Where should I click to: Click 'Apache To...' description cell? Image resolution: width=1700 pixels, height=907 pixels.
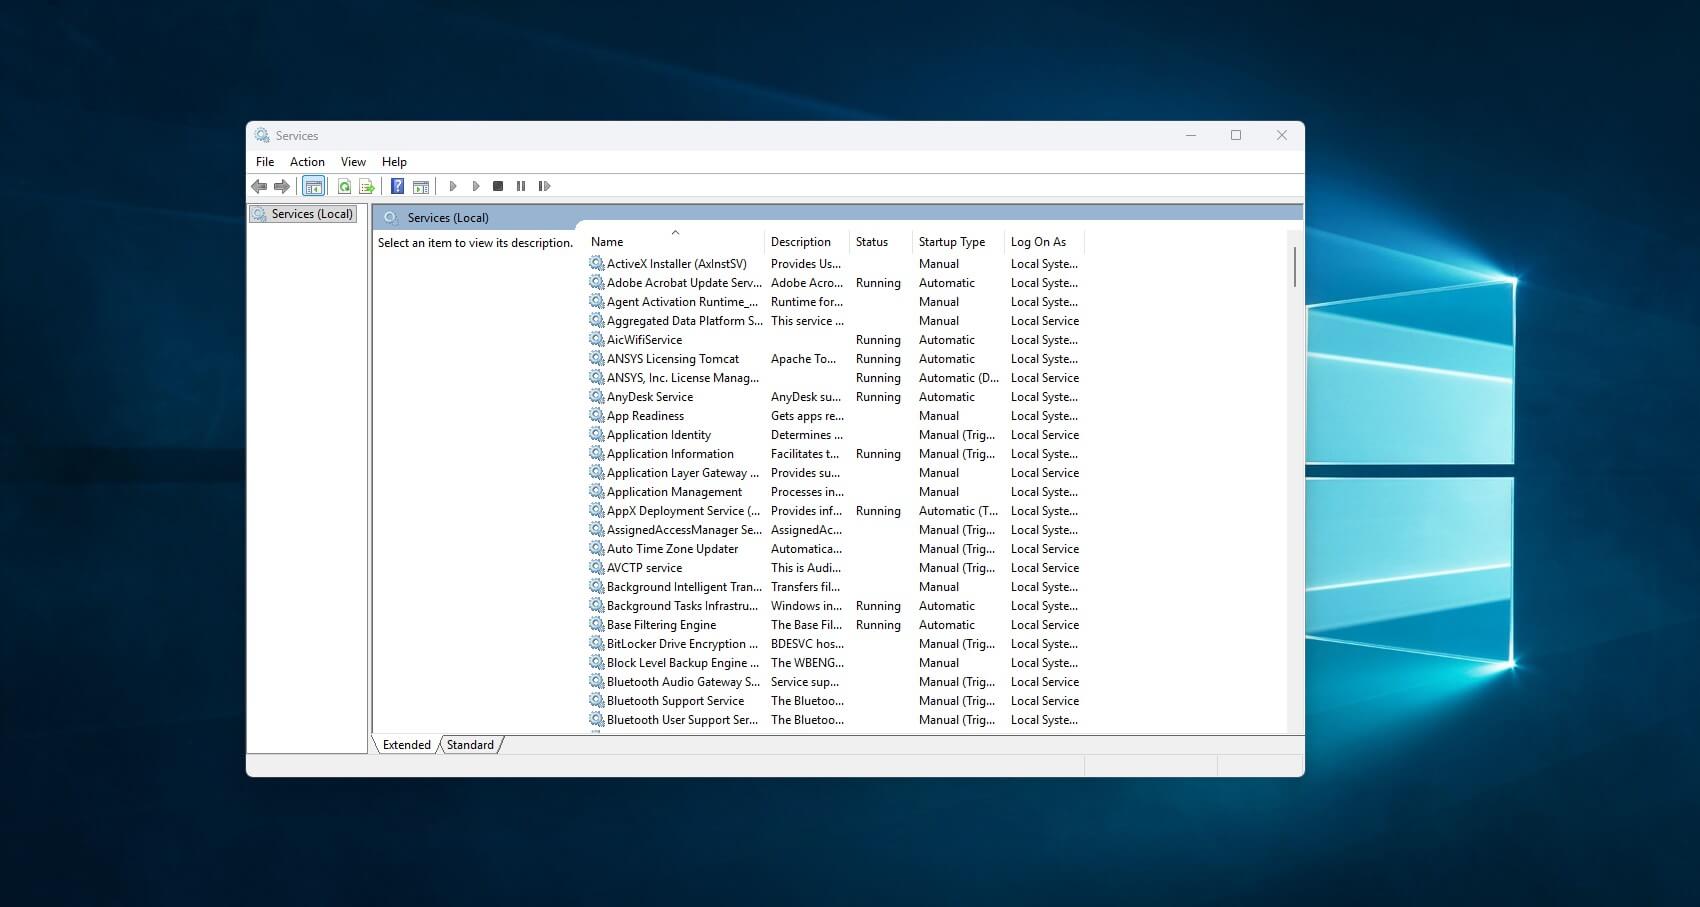coord(803,359)
